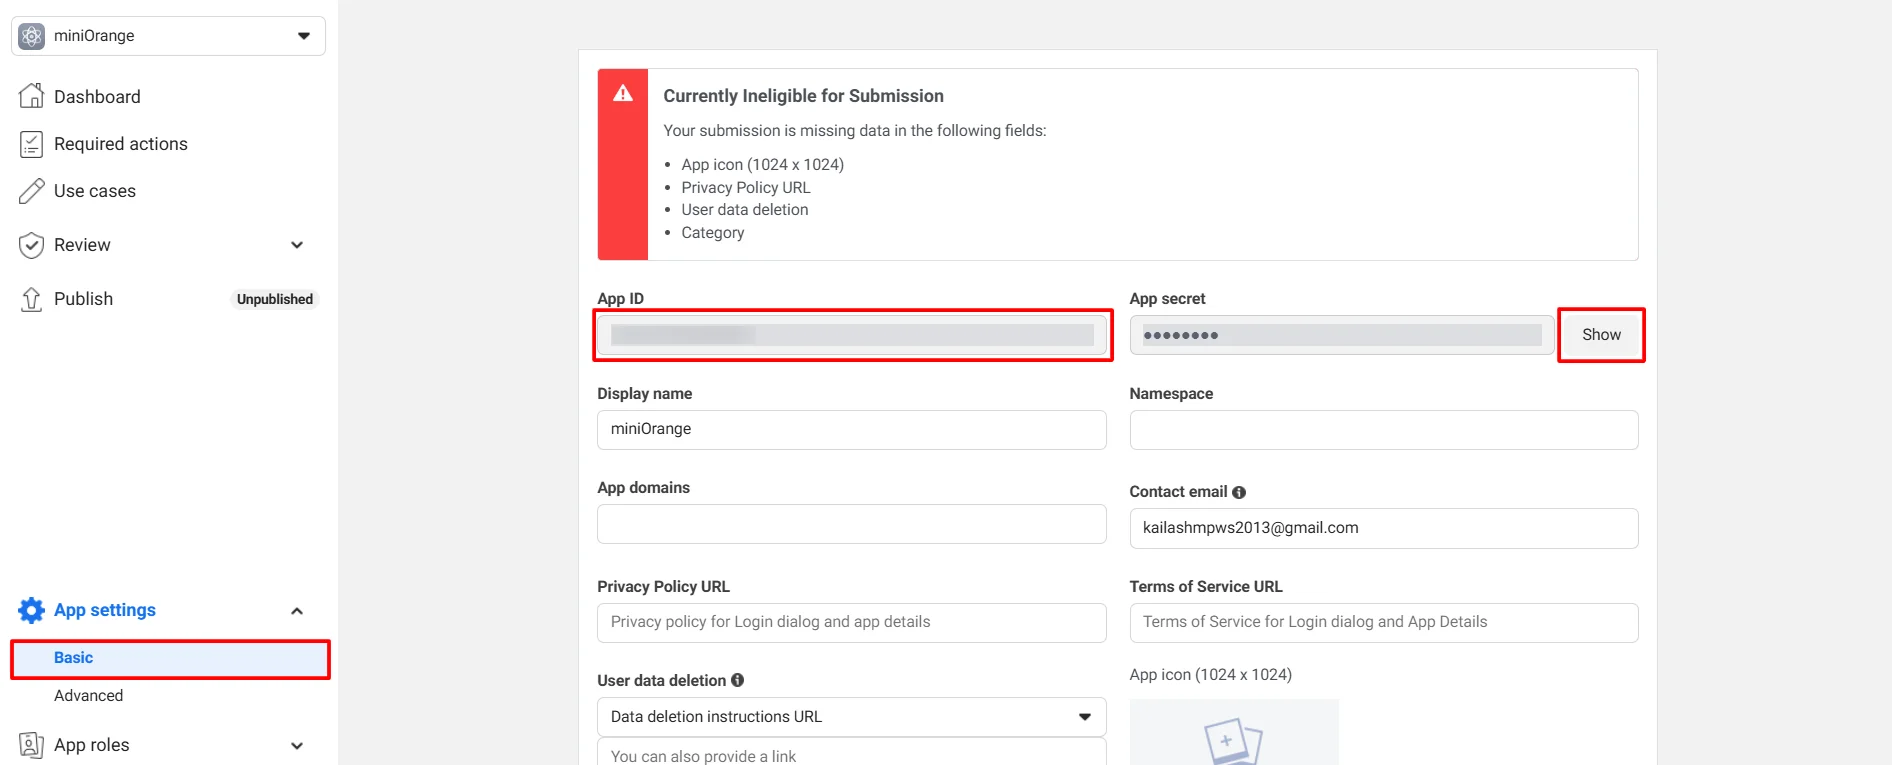Click the Display name field with miniOrange
The height and width of the screenshot is (765, 1892).
click(x=852, y=430)
